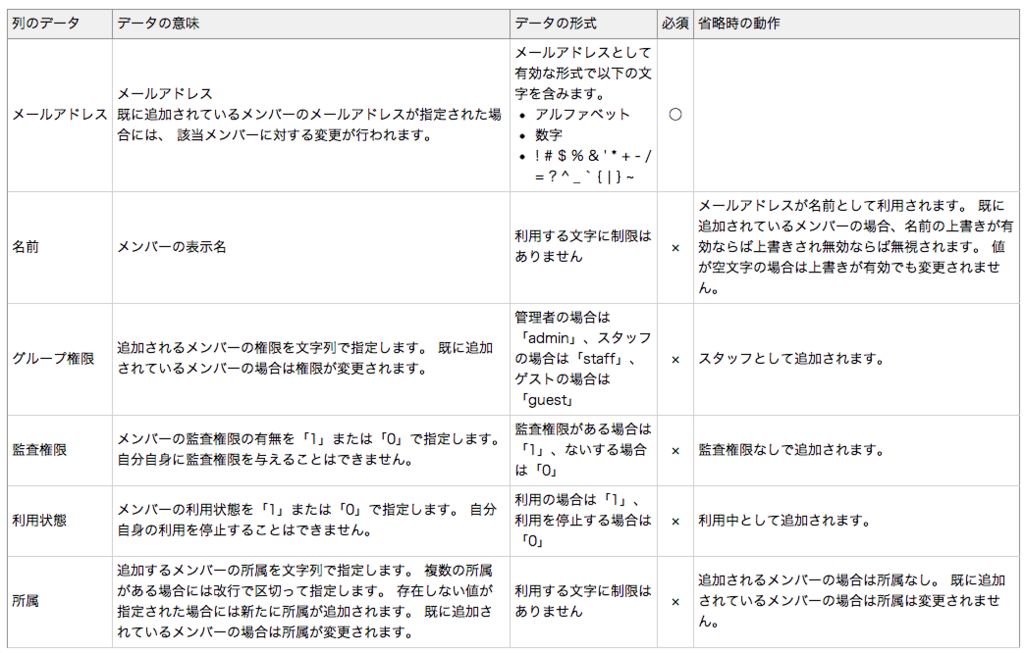Screen dimensions: 1024x653
Task: Click the 数字 bullet item
Action: click(549, 135)
